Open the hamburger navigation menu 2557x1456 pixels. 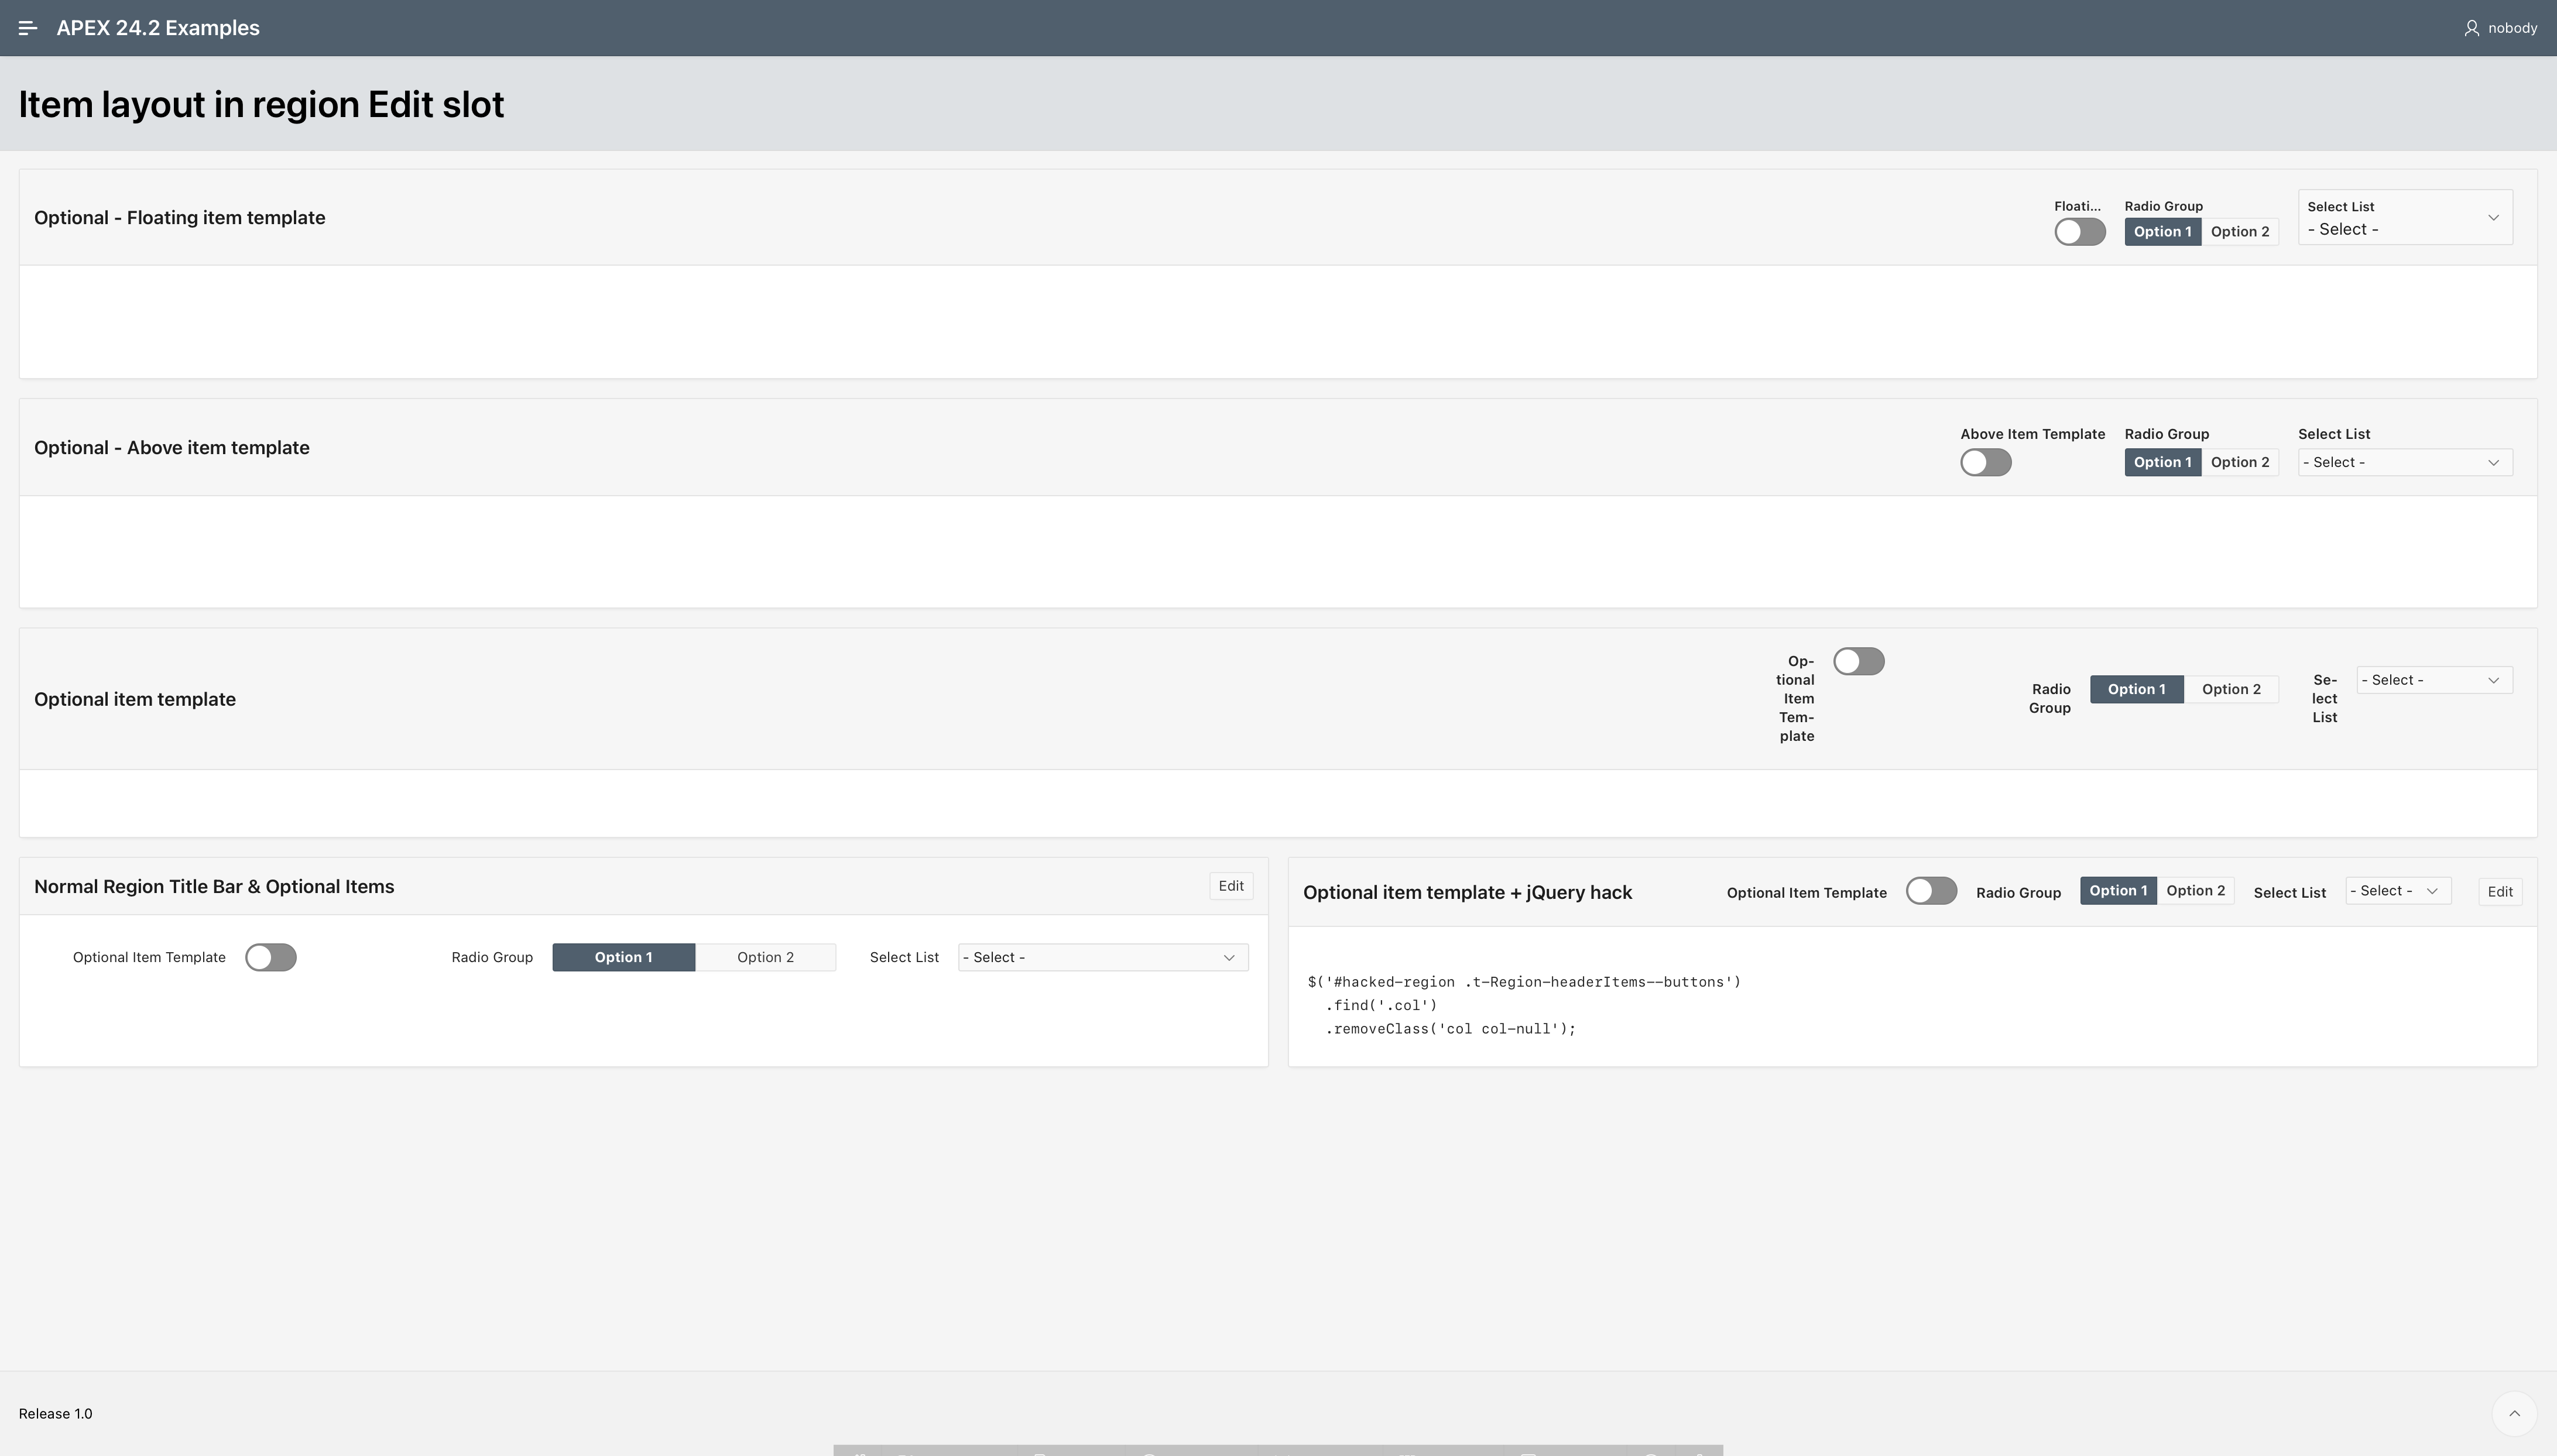[x=28, y=28]
